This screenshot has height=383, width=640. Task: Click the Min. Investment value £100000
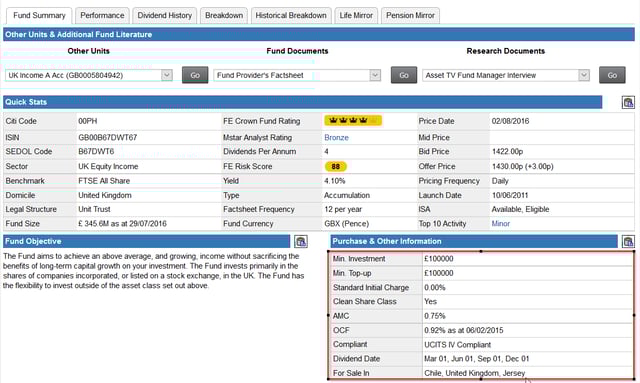coord(439,259)
